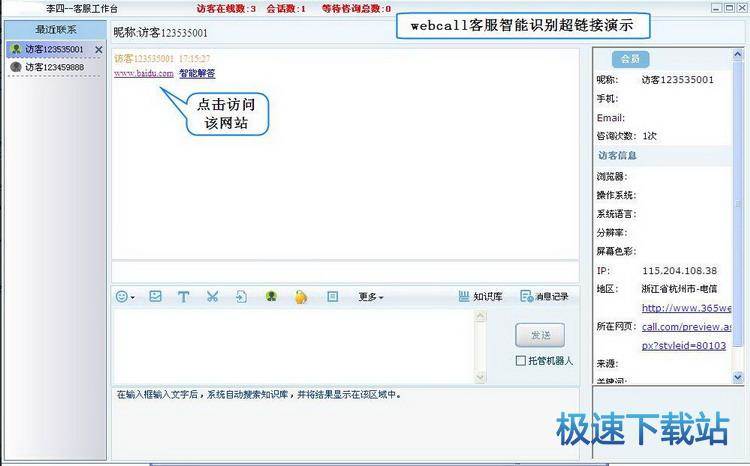Screen dimensions: 750x466
Task: Click the 访客信息 section header
Action: pyautogui.click(x=617, y=155)
